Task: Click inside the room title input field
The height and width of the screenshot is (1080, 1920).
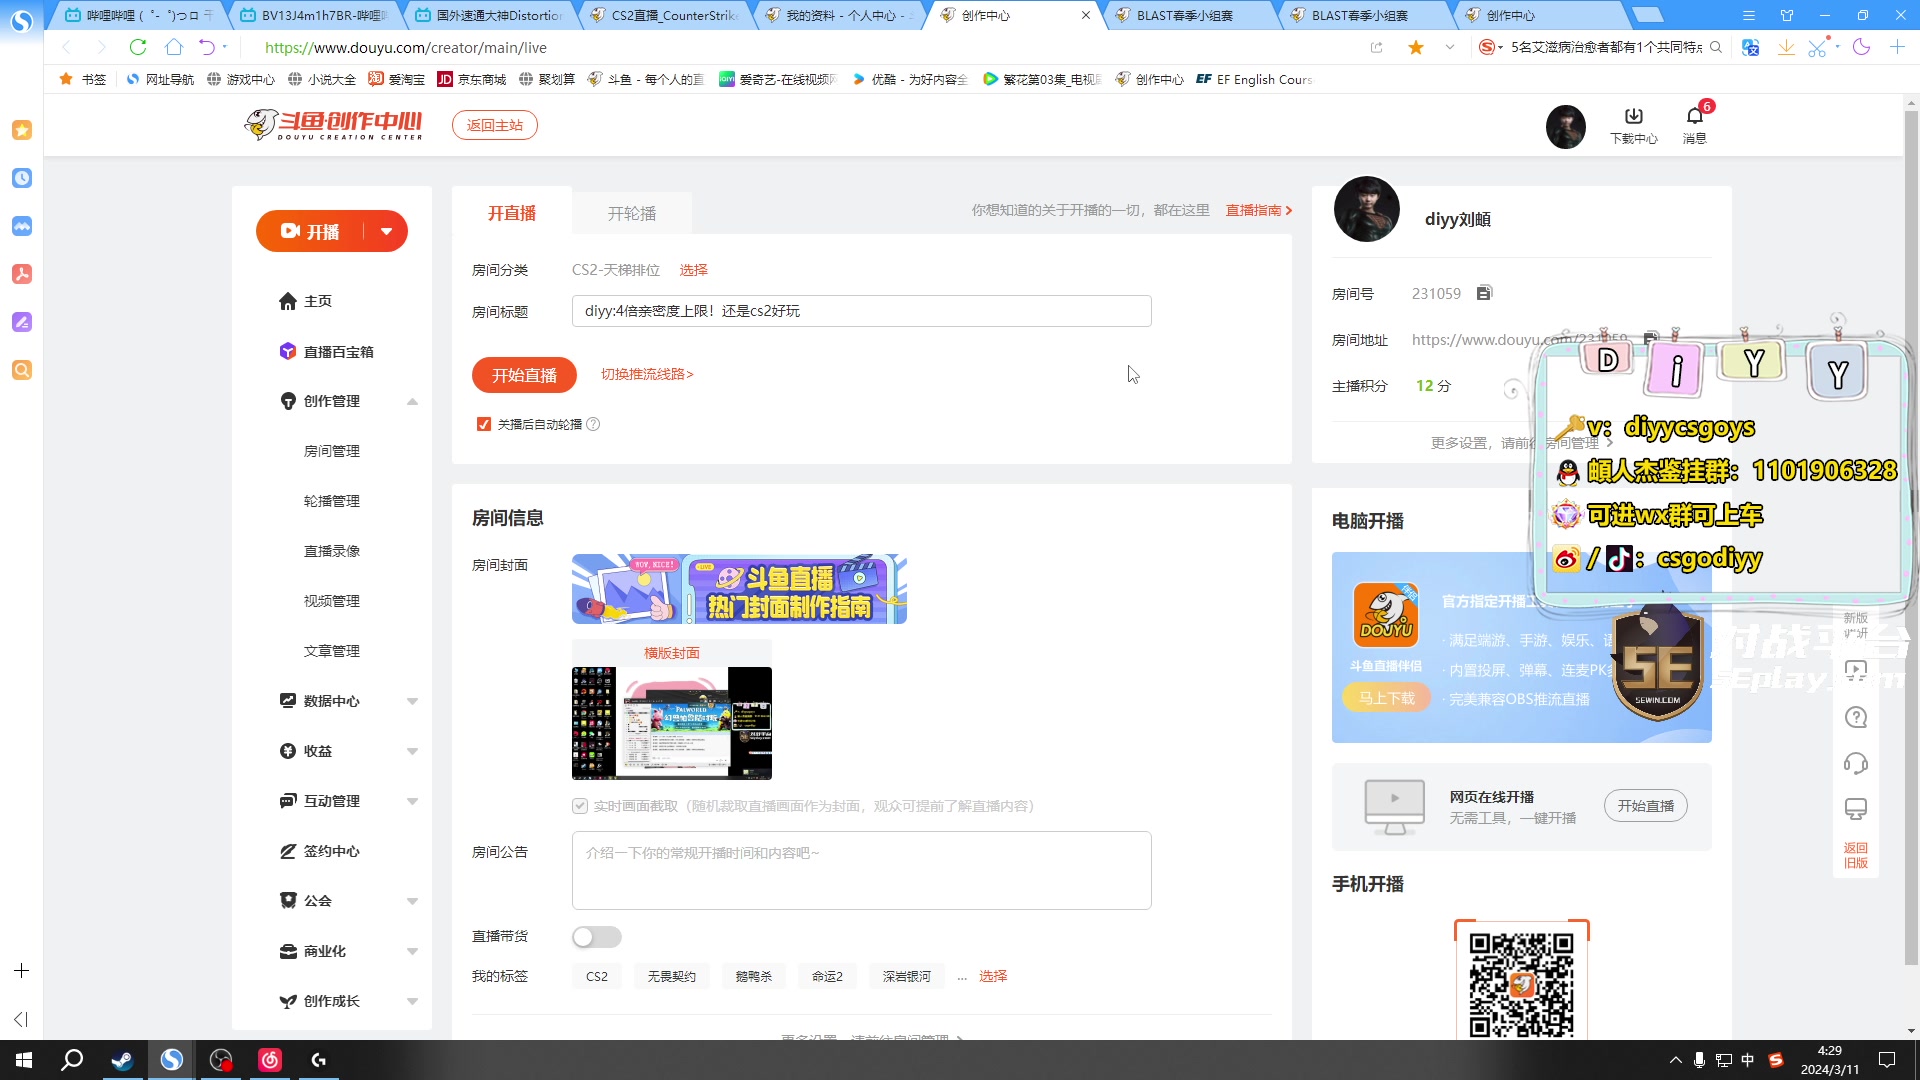Action: point(860,311)
